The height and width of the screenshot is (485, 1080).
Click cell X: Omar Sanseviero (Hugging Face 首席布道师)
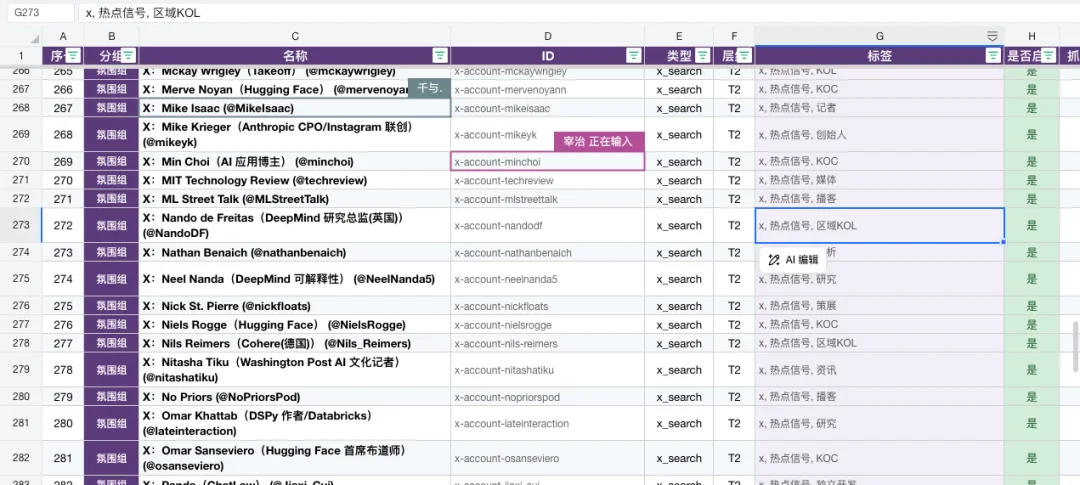pyautogui.click(x=295, y=458)
